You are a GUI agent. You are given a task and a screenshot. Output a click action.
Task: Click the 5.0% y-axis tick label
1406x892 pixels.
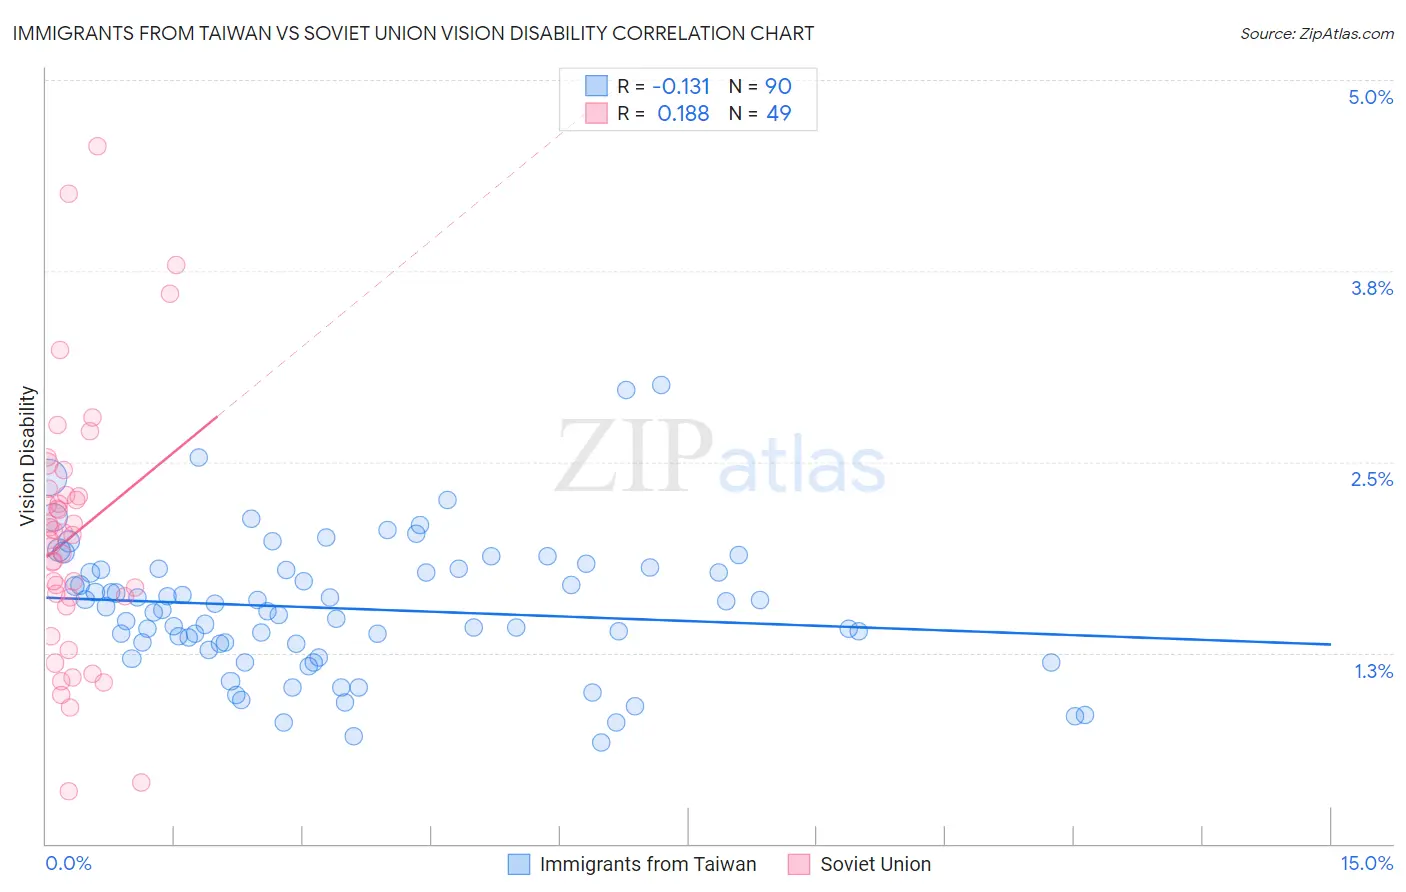click(1371, 97)
